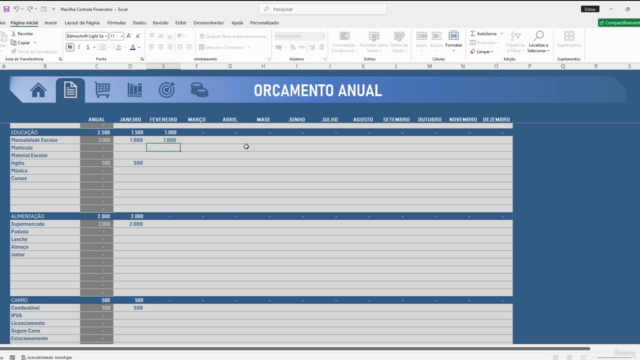
Task: Switch to the Inserir ribbon tab
Action: point(51,23)
